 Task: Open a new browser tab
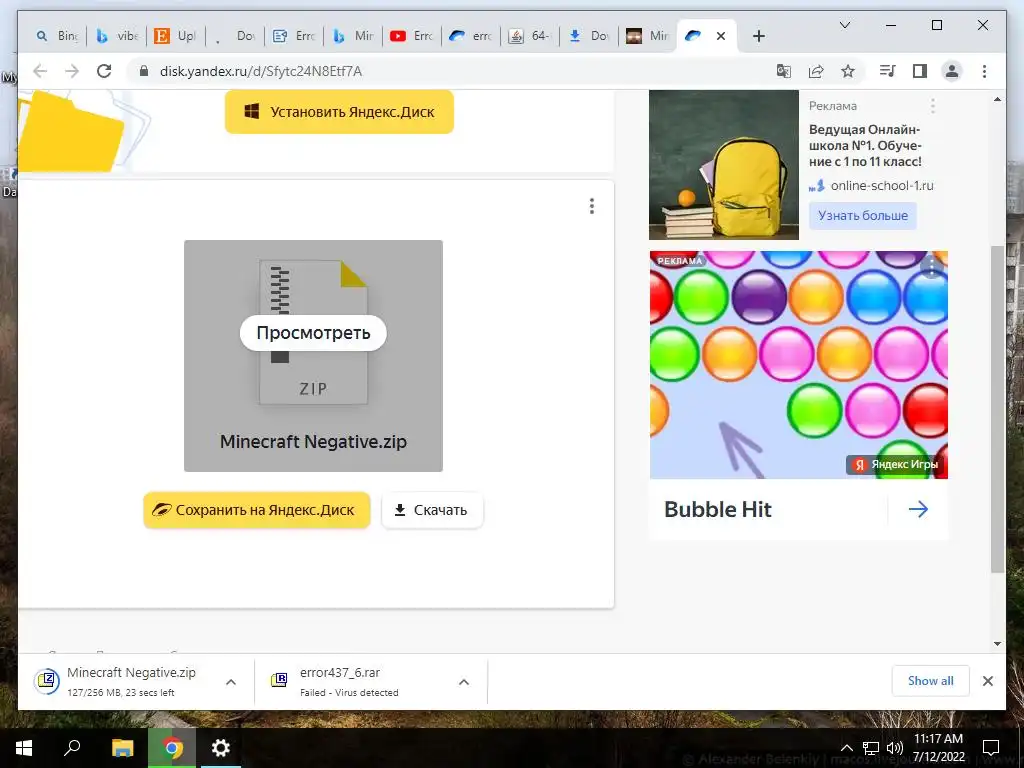point(758,36)
